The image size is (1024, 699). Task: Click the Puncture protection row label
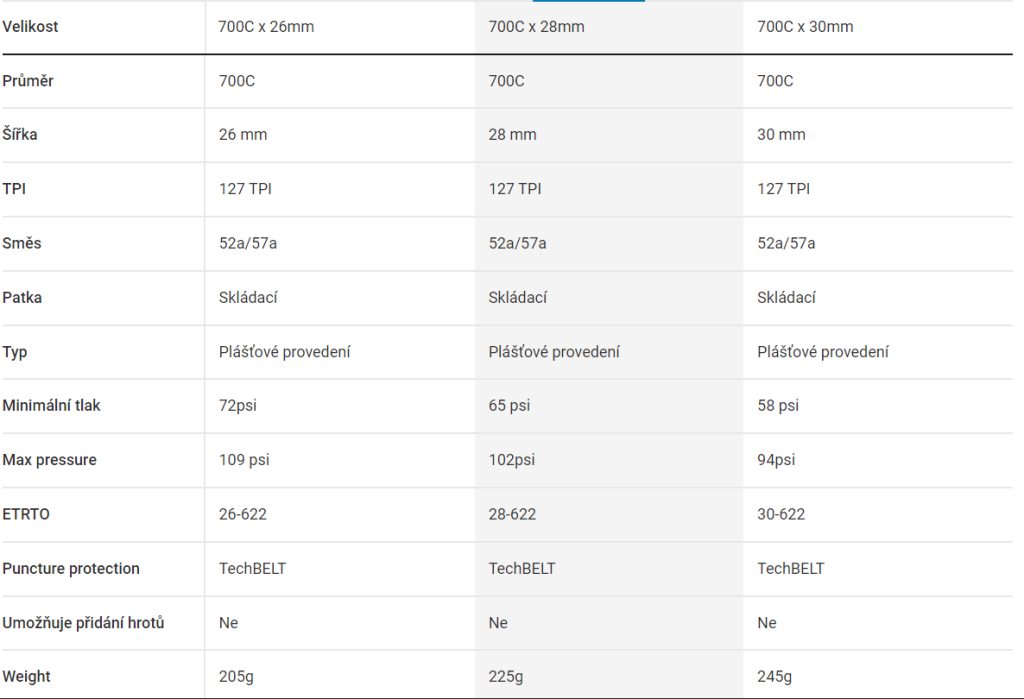coord(71,569)
